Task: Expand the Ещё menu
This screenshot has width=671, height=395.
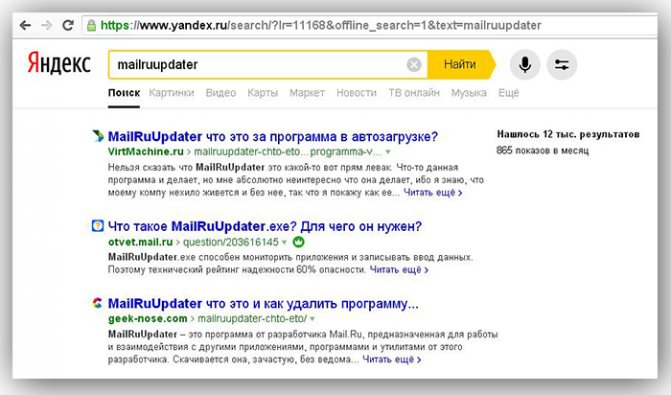Action: tap(508, 93)
